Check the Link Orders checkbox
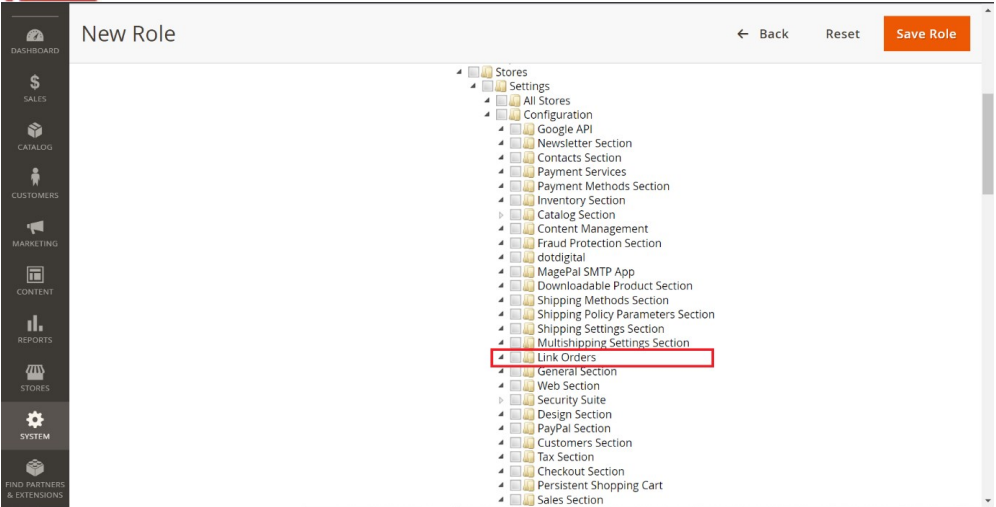The height and width of the screenshot is (507, 996). pos(515,358)
